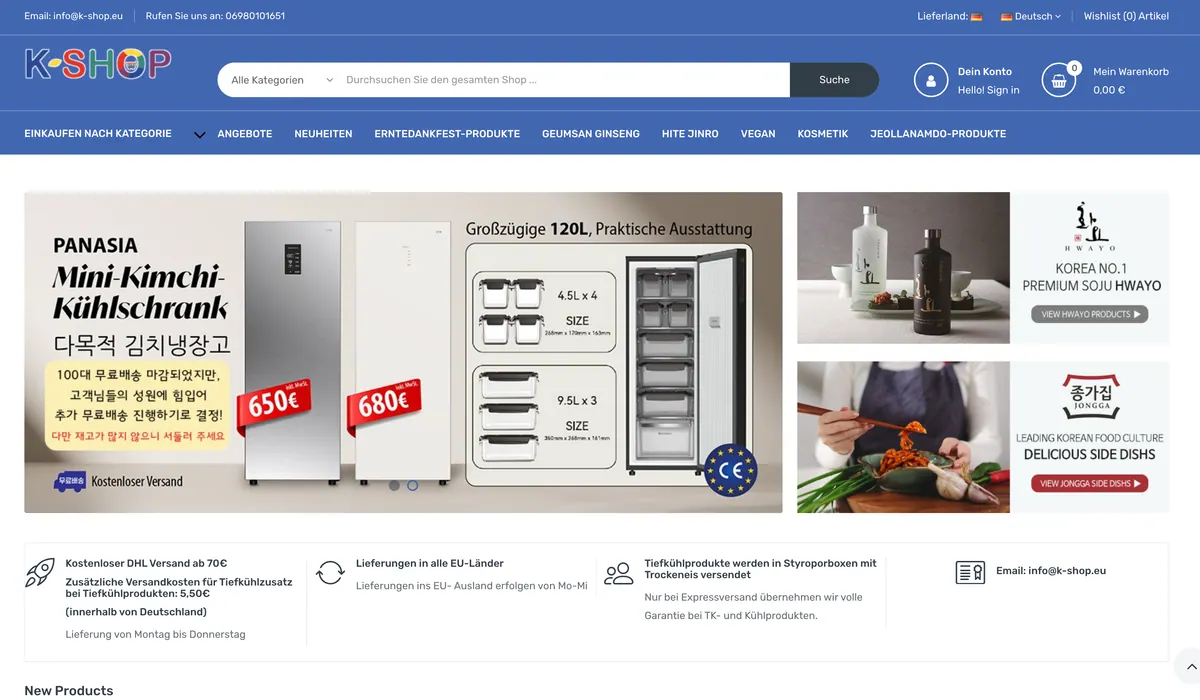The height and width of the screenshot is (700, 1200).
Task: Open the Neuheiten menu item
Action: (323, 134)
